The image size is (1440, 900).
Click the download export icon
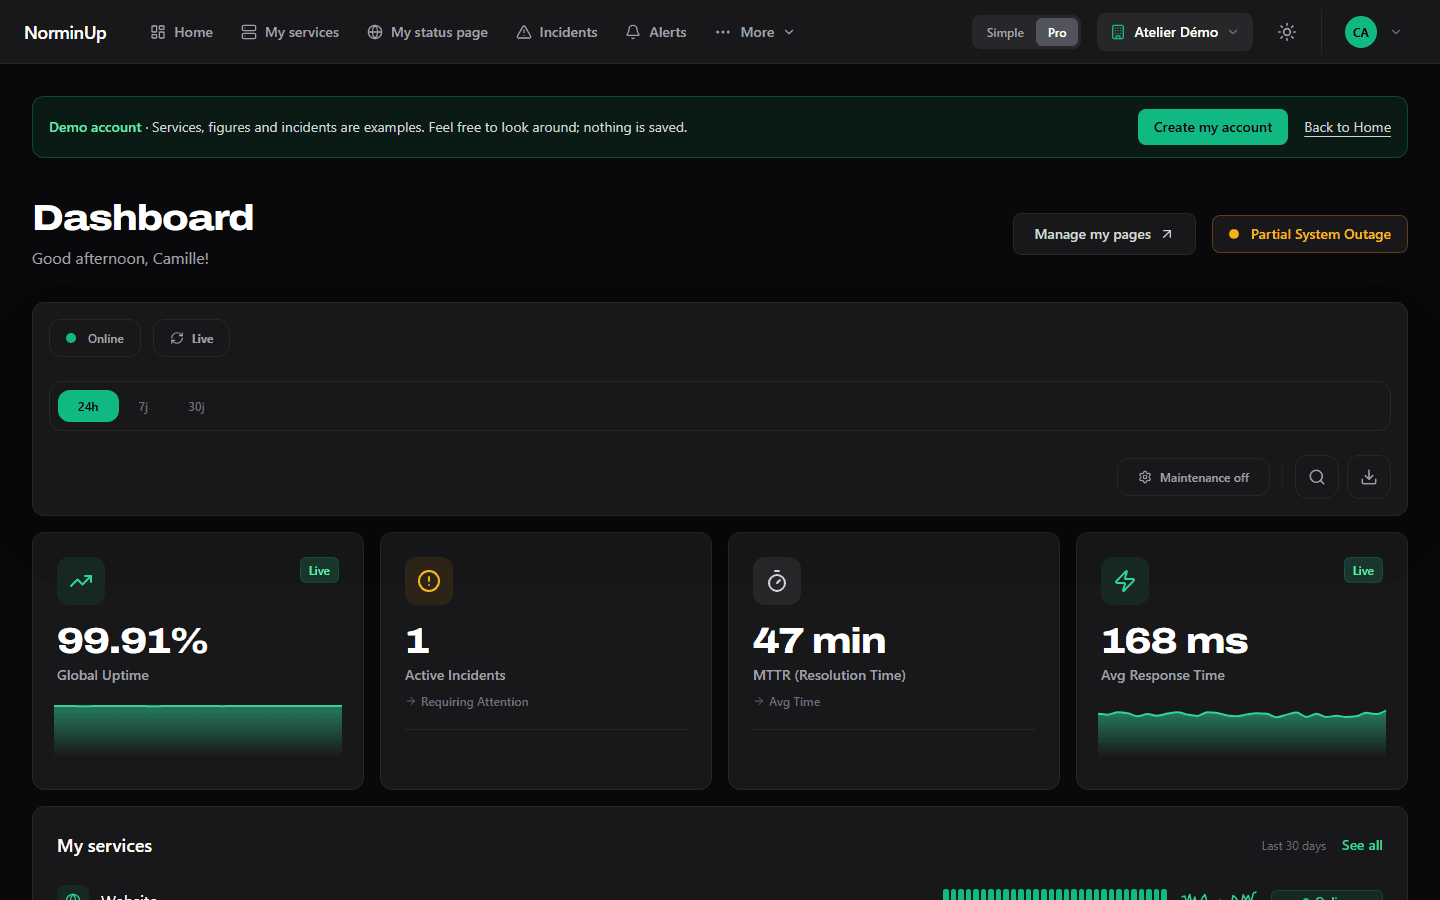pyautogui.click(x=1369, y=477)
